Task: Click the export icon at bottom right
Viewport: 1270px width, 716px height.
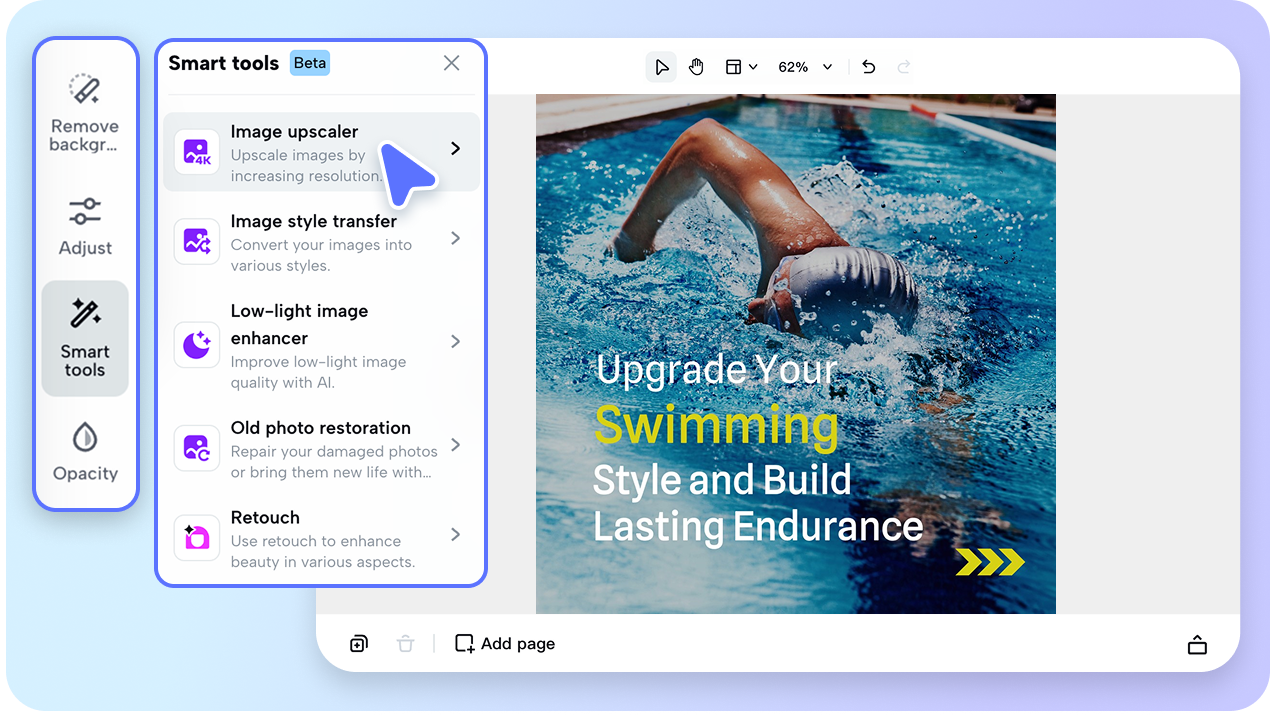Action: tap(1197, 643)
